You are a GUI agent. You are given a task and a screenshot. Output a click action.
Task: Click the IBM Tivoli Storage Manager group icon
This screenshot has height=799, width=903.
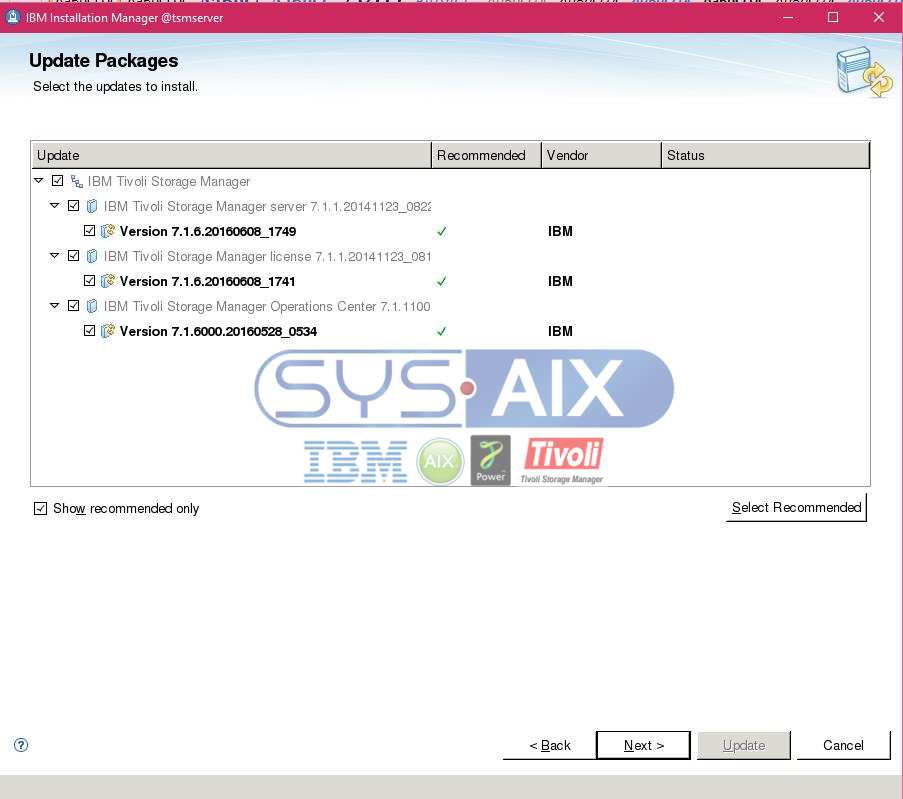[77, 181]
